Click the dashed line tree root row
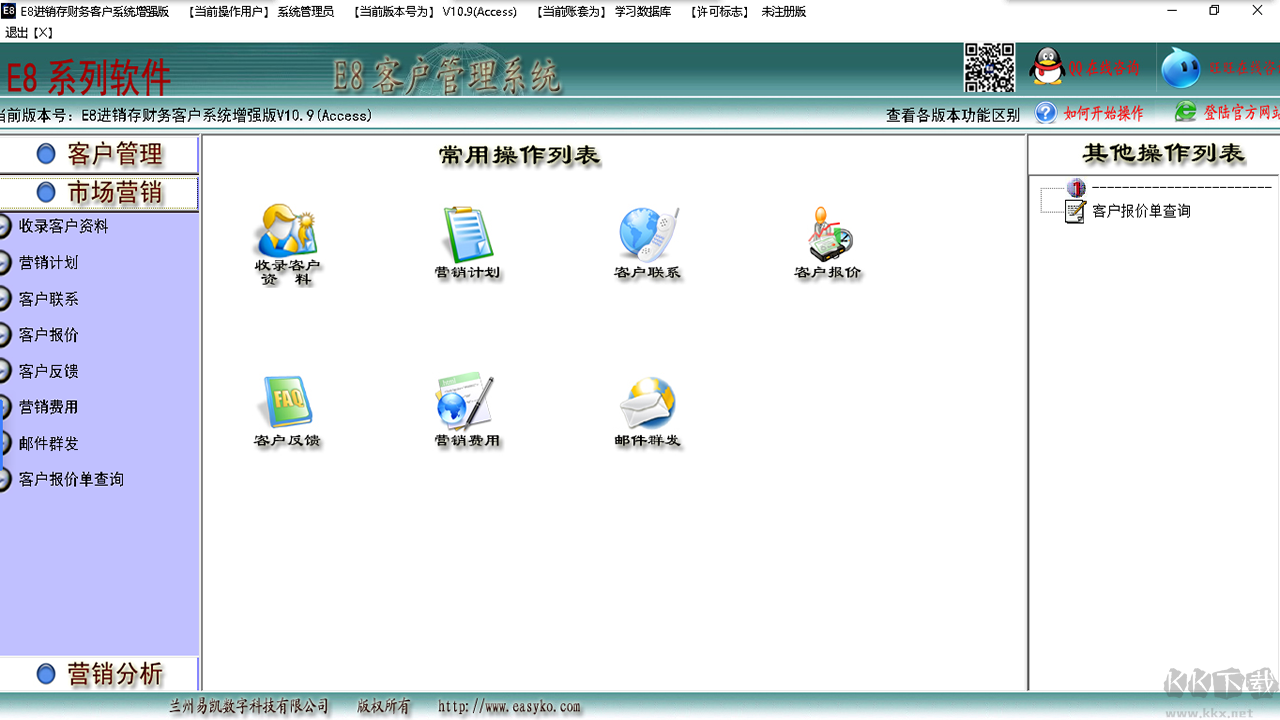1280x720 pixels. [1181, 187]
